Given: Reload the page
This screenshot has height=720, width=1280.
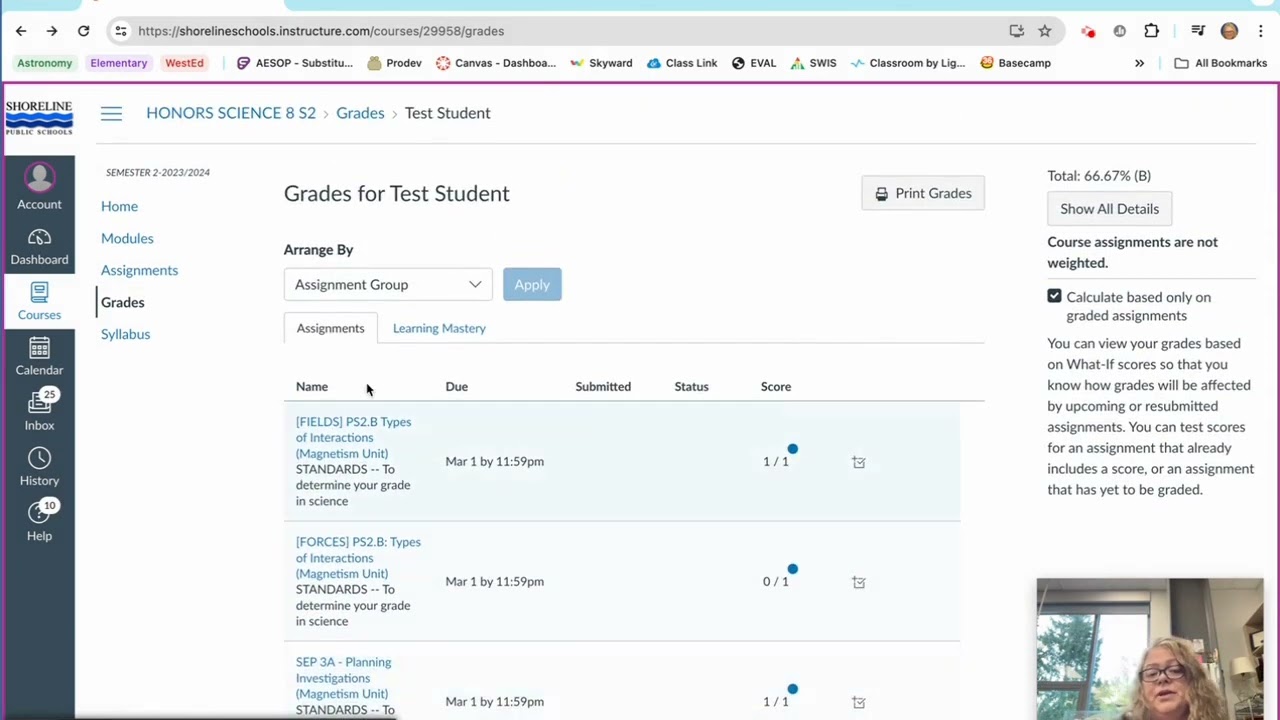Looking at the screenshot, I should click(84, 31).
